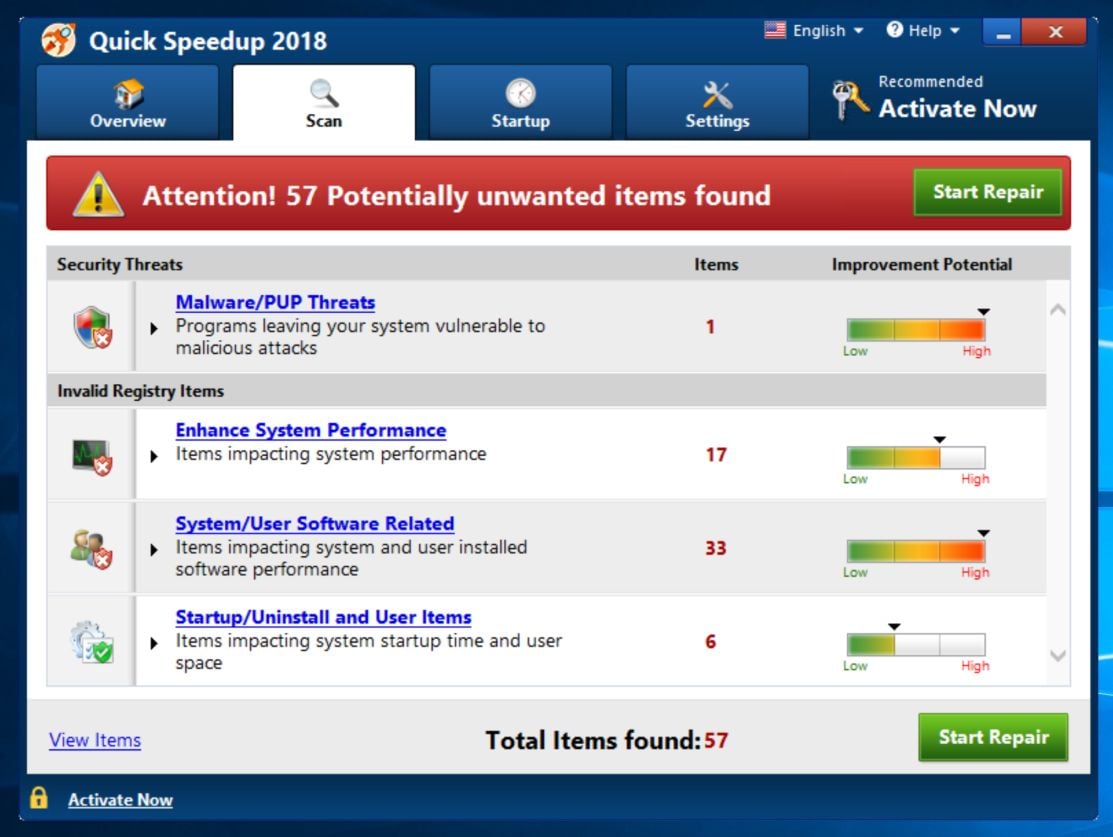The width and height of the screenshot is (1113, 837).
Task: Close the Quick Speedup window
Action: pos(1055,32)
